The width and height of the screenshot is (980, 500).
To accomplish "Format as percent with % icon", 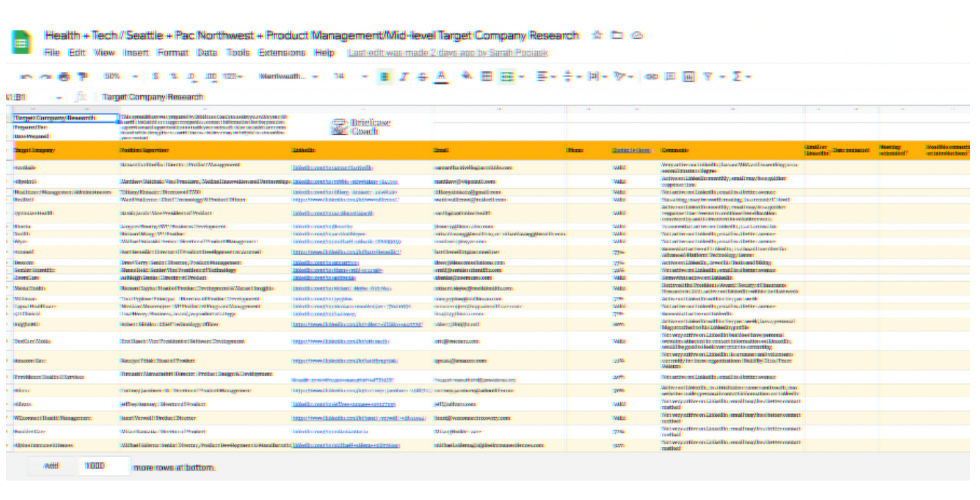I will pyautogui.click(x=174, y=76).
